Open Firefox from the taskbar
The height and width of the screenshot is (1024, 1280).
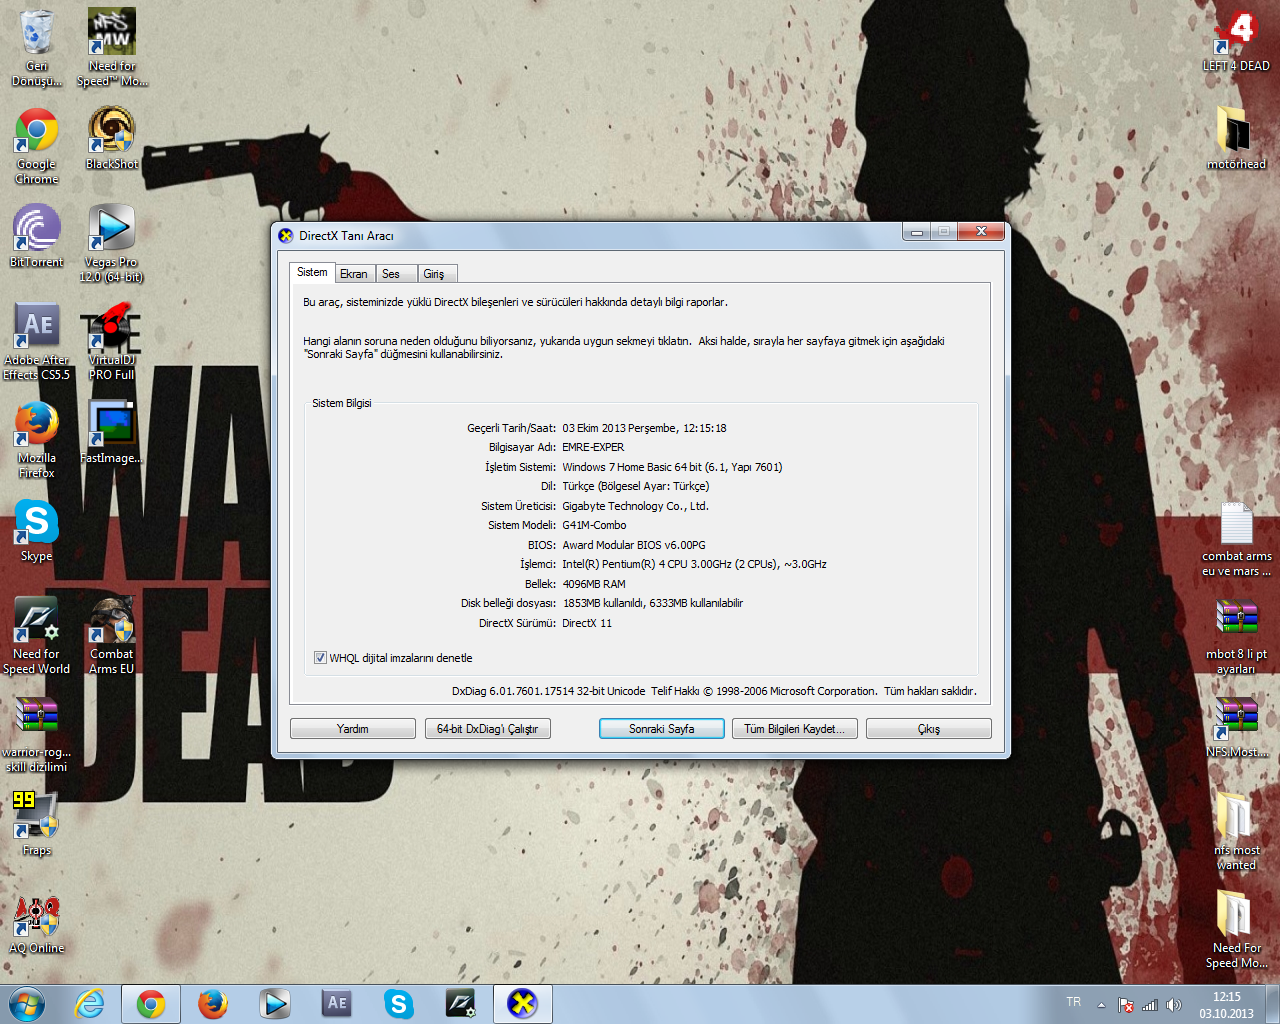point(213,1003)
